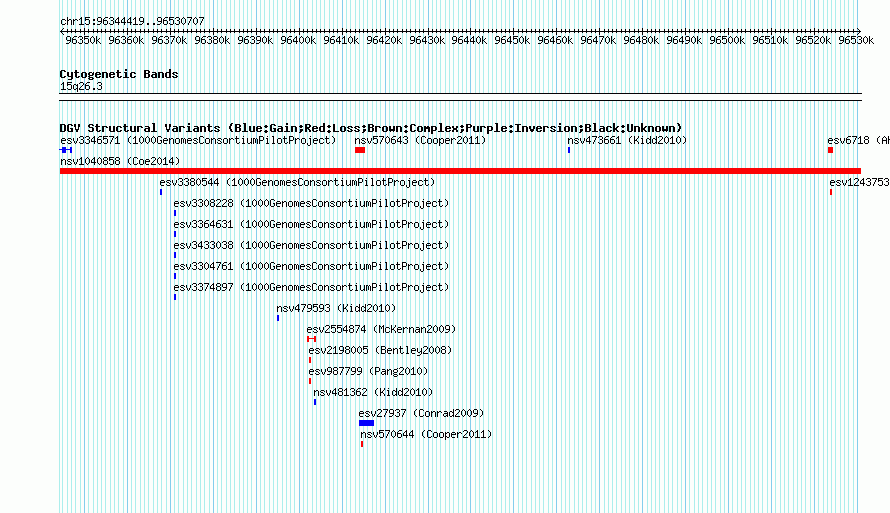Screen dimensions: 890x513
Task: Click the esv3346571 variant label
Action: pos(198,140)
